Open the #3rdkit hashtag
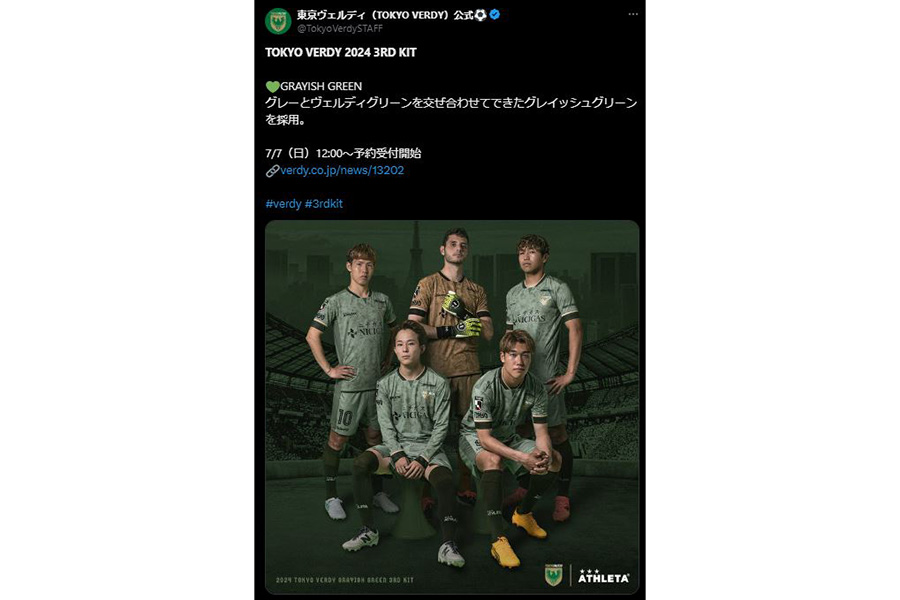Image resolution: width=900 pixels, height=600 pixels. 324,204
